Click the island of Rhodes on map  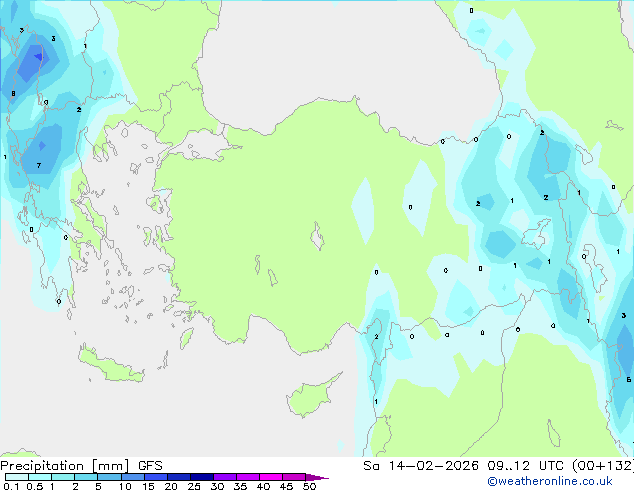tap(186, 338)
